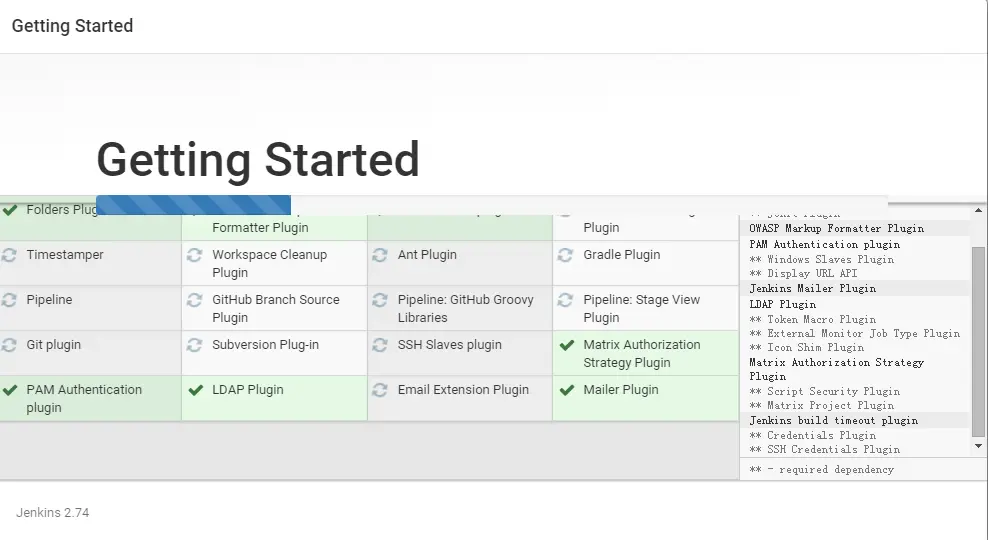Screen dimensions: 988x540
Task: Click Display URL API log entry
Action: (803, 273)
